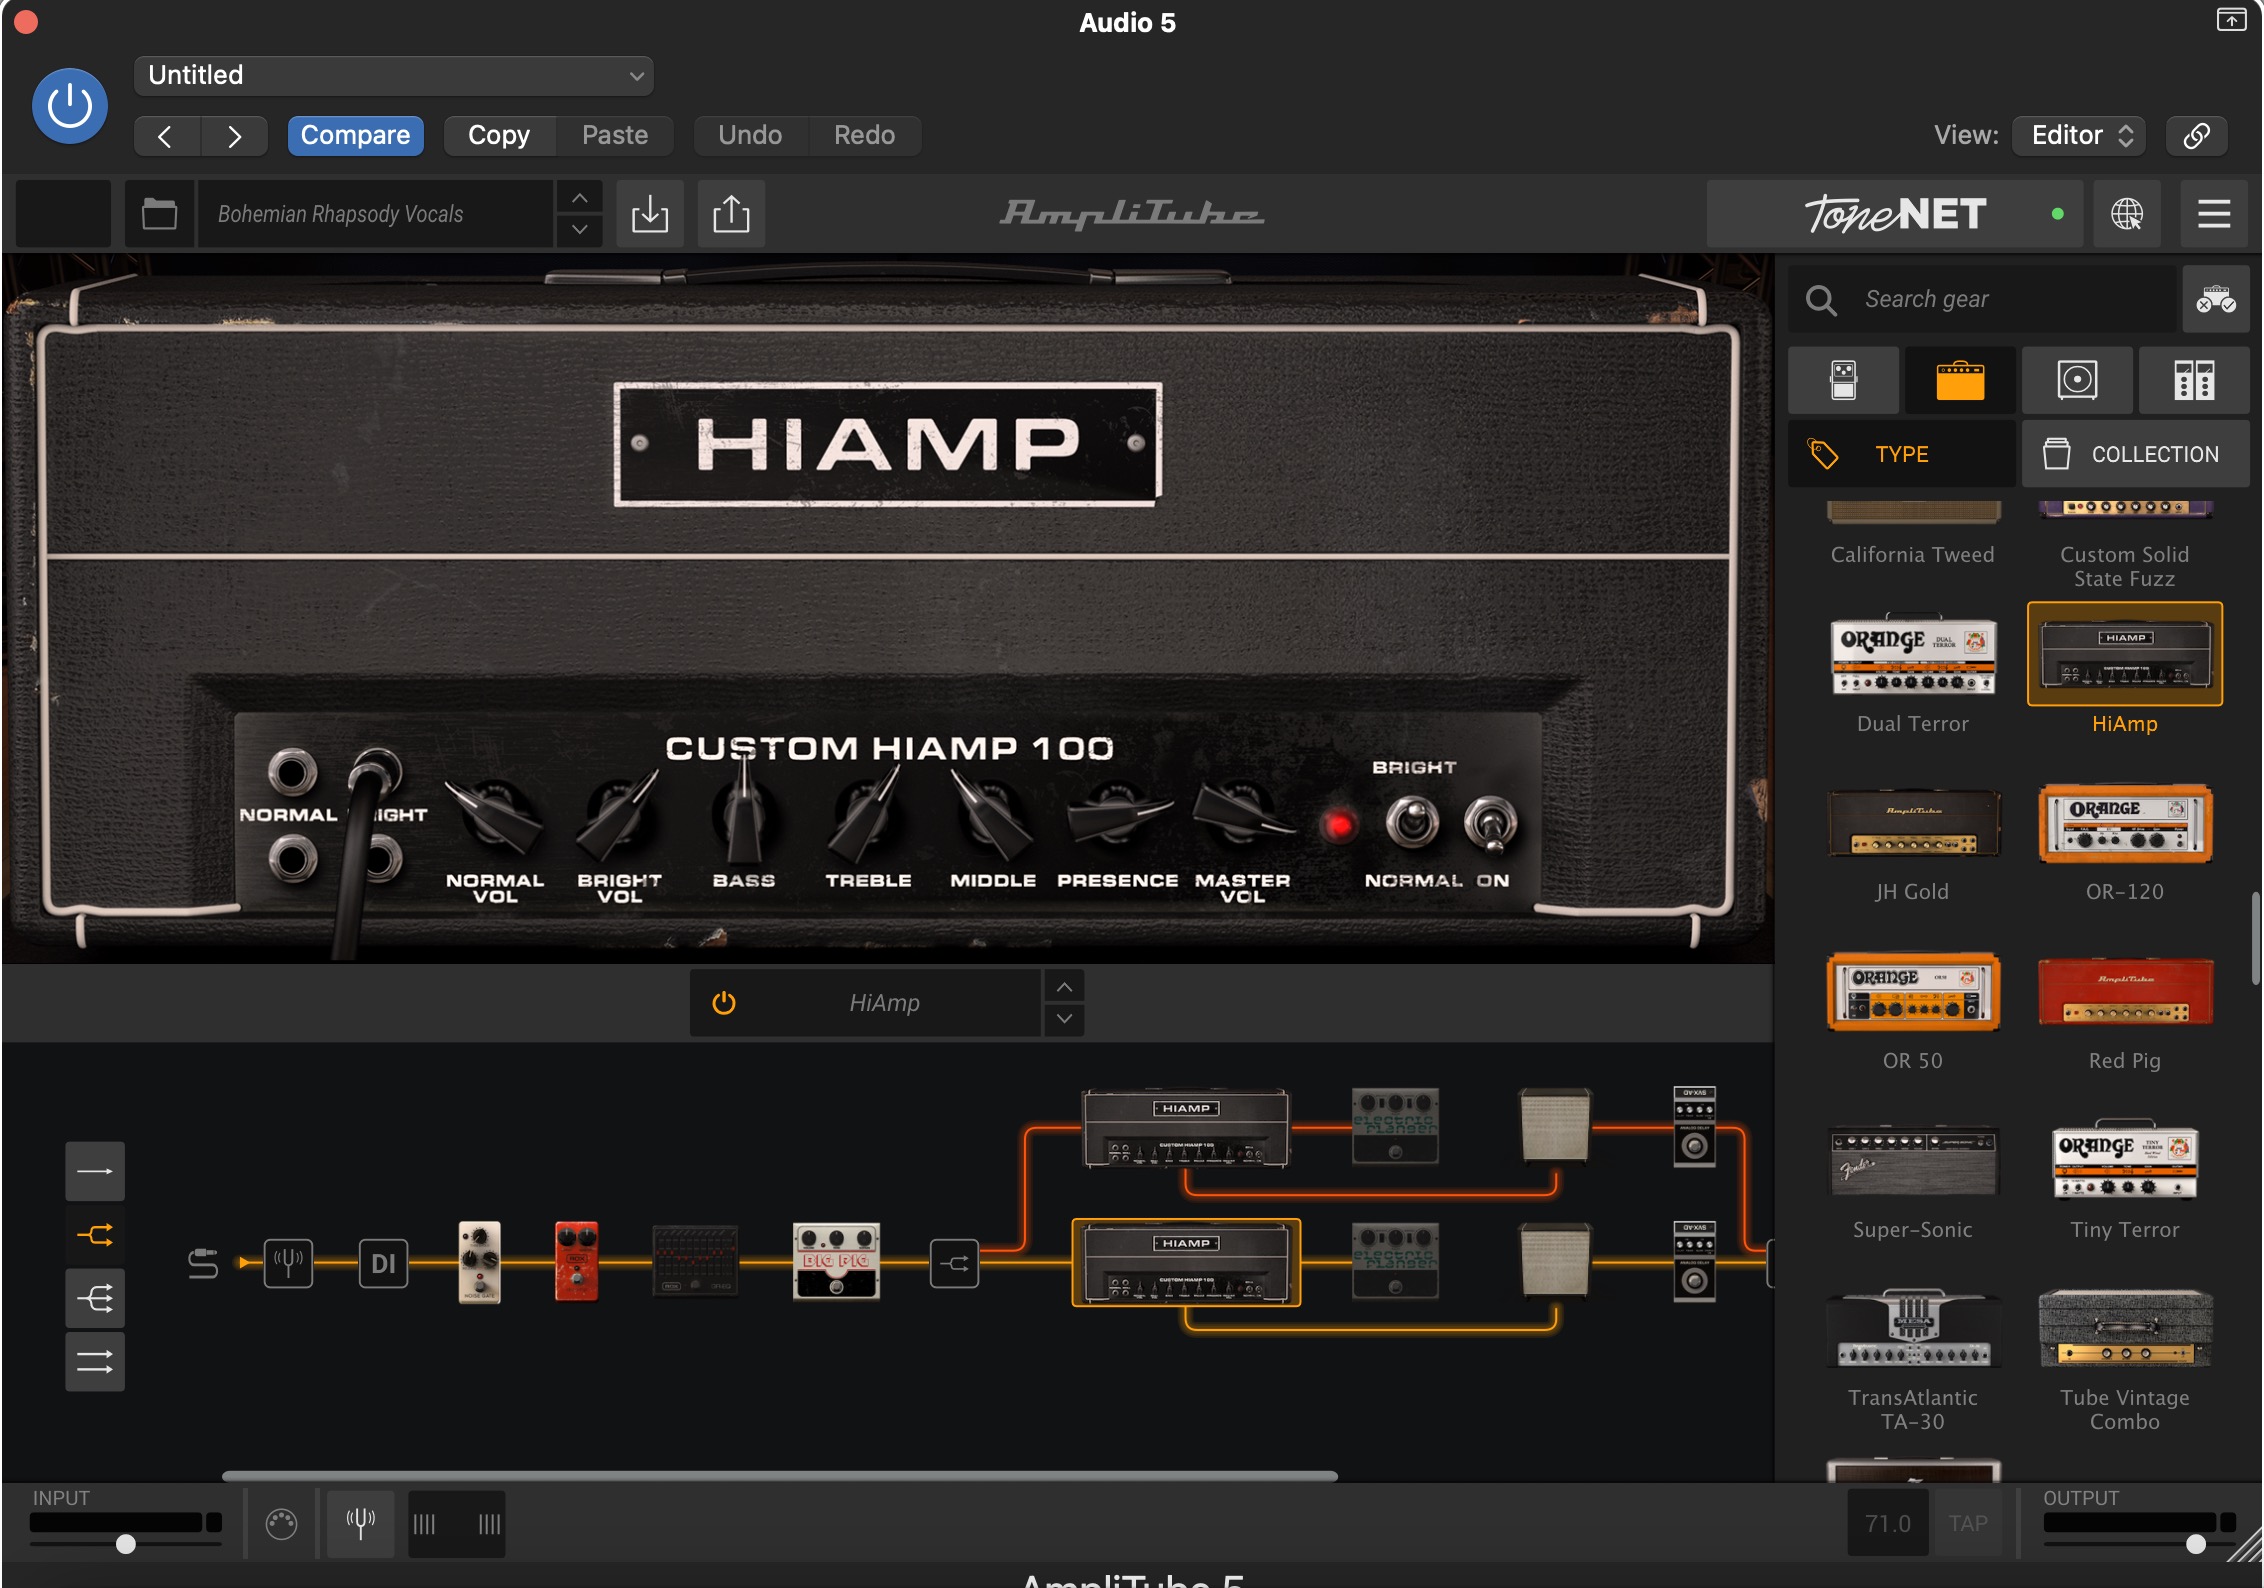This screenshot has width=2264, height=1588.
Task: Select the Red Pig amp thumbnail
Action: [x=2125, y=992]
